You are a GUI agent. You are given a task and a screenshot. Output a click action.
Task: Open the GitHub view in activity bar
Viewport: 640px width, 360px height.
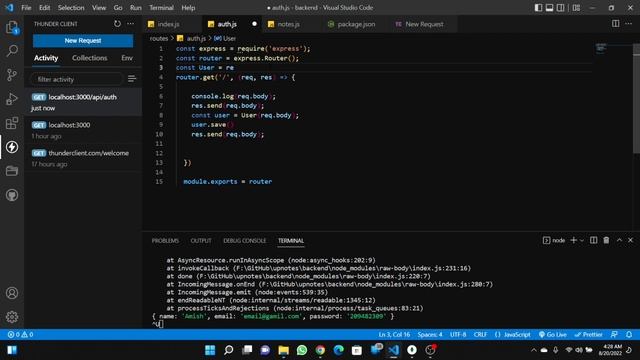pyautogui.click(x=12, y=195)
